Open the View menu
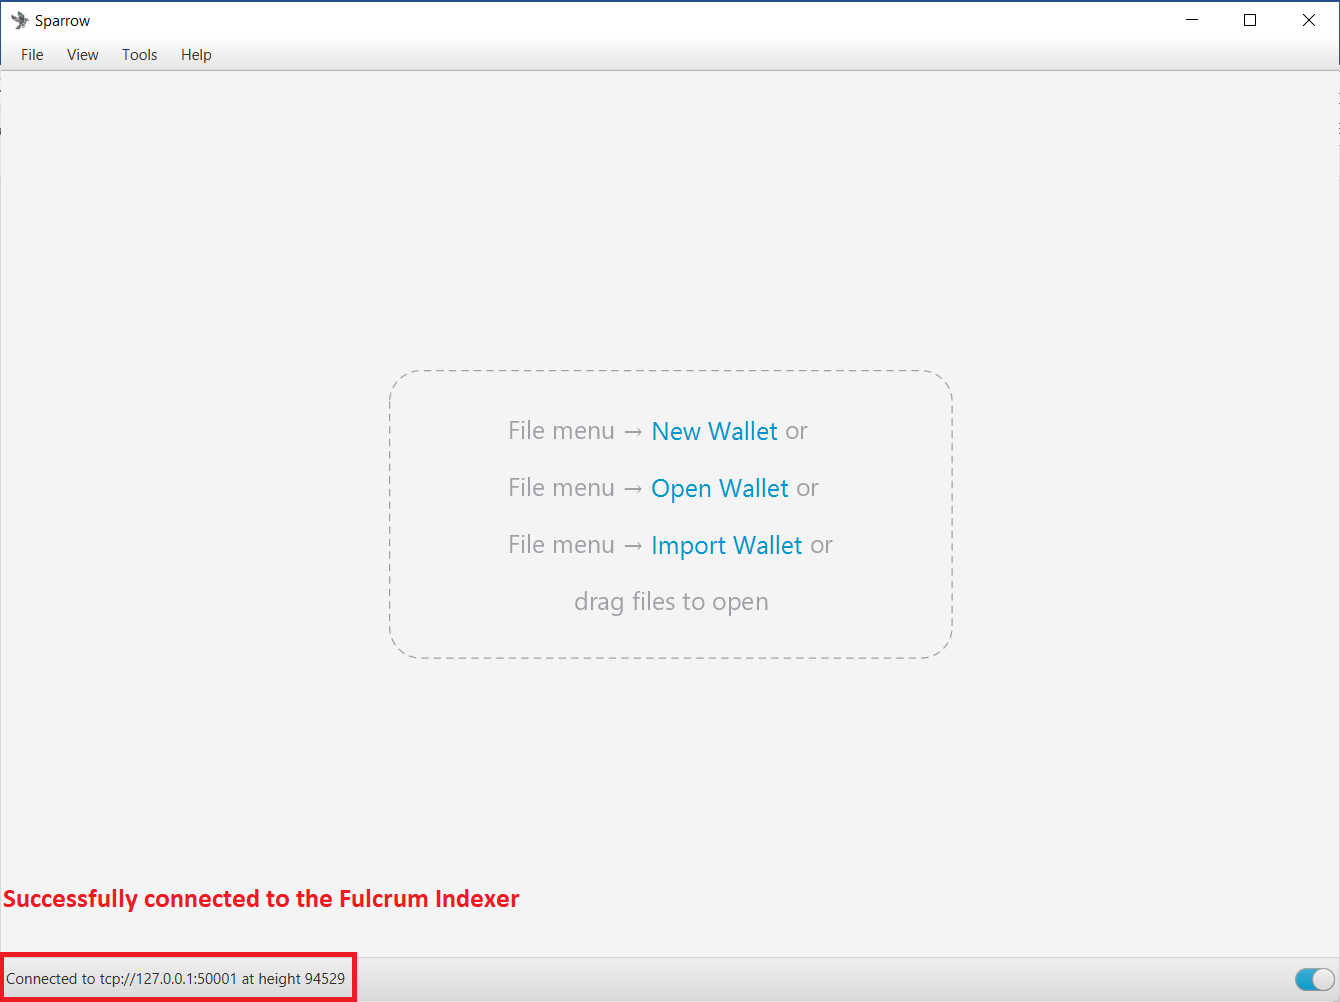The width and height of the screenshot is (1340, 1002). coord(83,55)
